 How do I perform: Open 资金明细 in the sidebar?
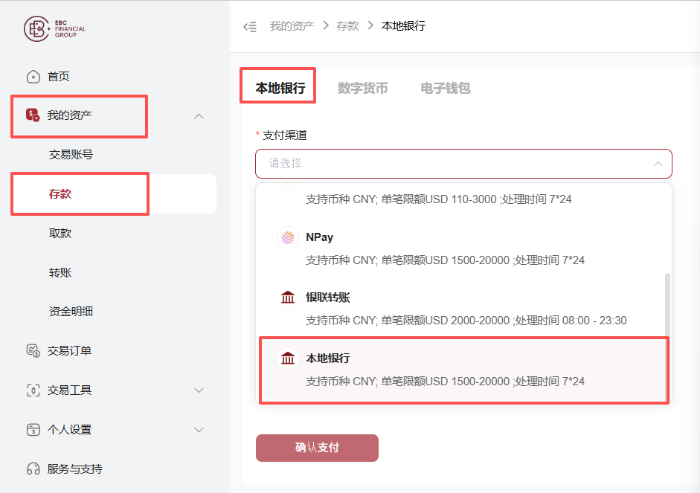click(71, 311)
